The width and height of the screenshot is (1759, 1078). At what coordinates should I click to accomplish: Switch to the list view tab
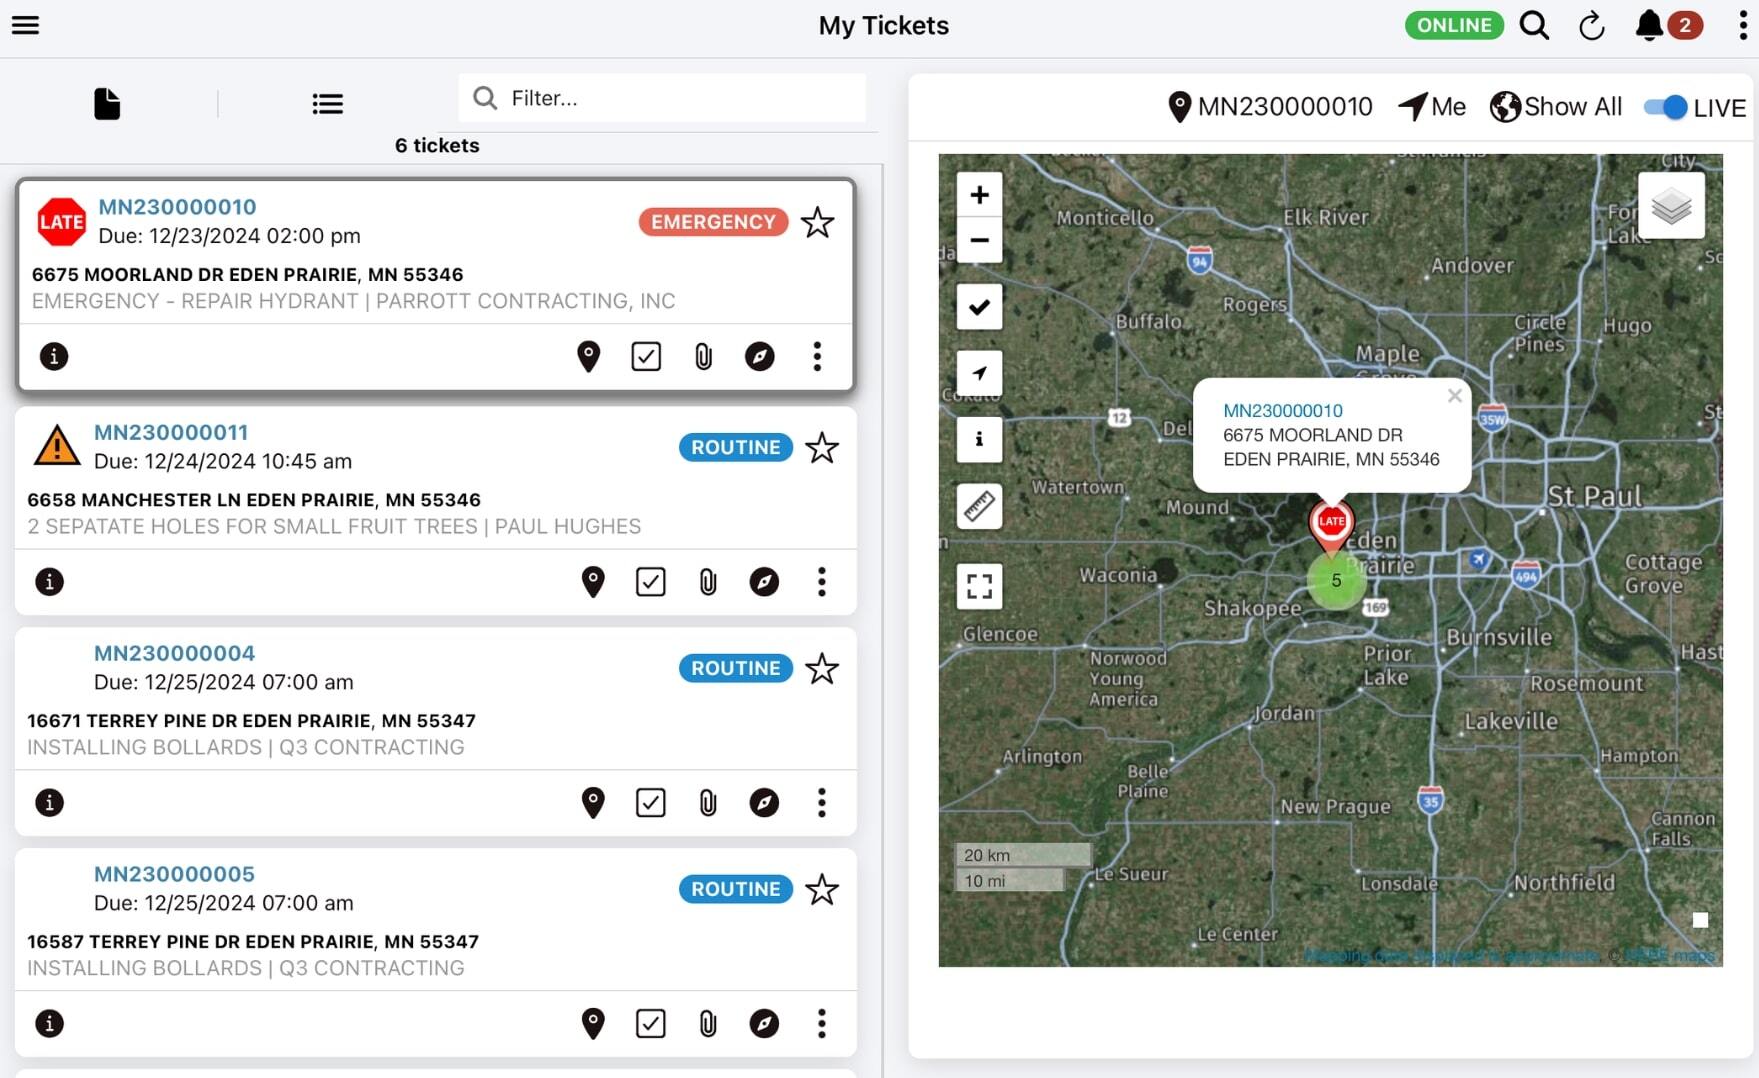327,104
